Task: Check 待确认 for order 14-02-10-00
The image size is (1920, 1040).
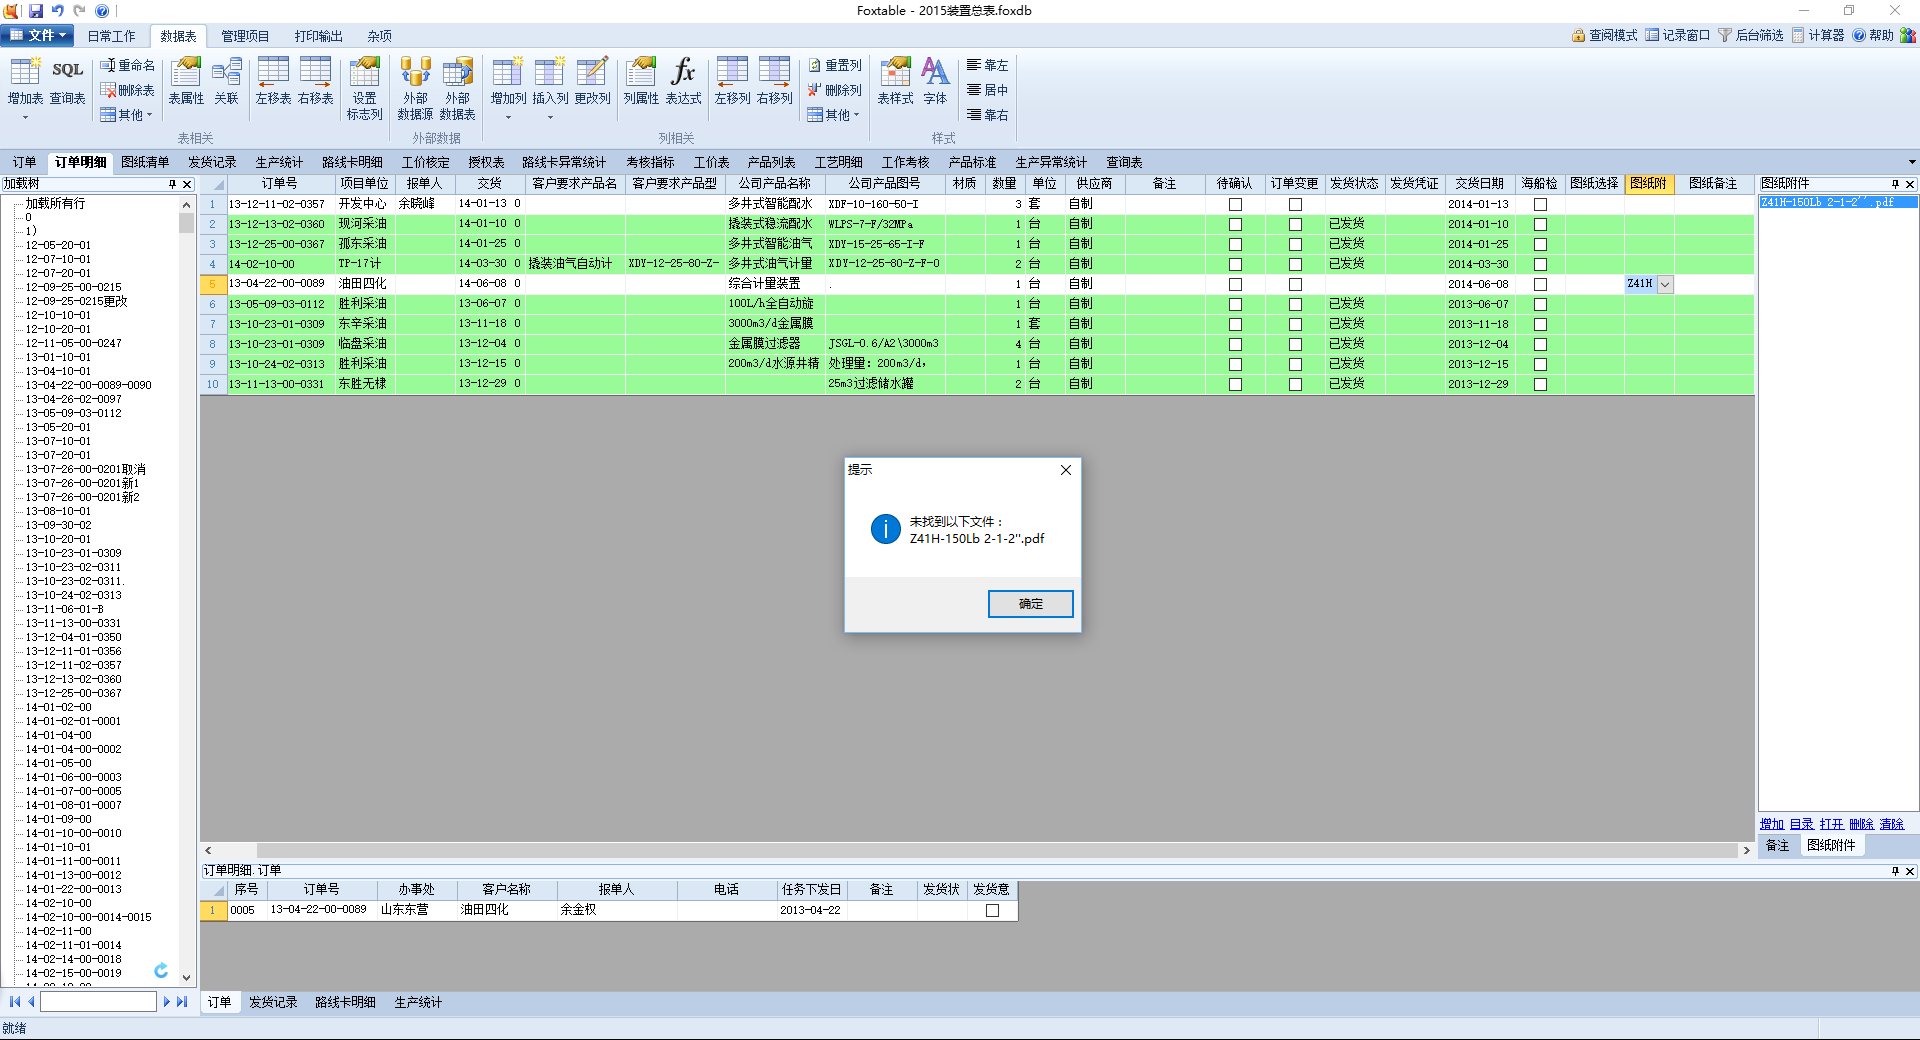Action: (1235, 264)
